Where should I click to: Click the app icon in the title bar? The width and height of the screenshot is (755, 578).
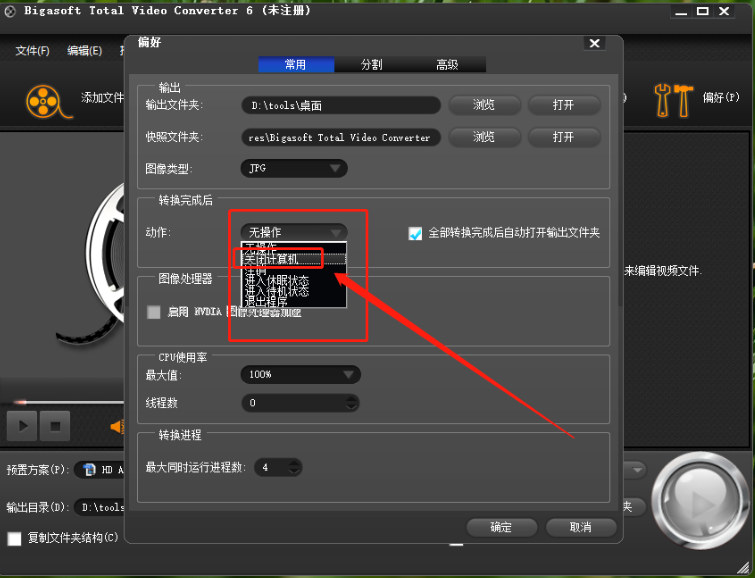pyautogui.click(x=10, y=11)
